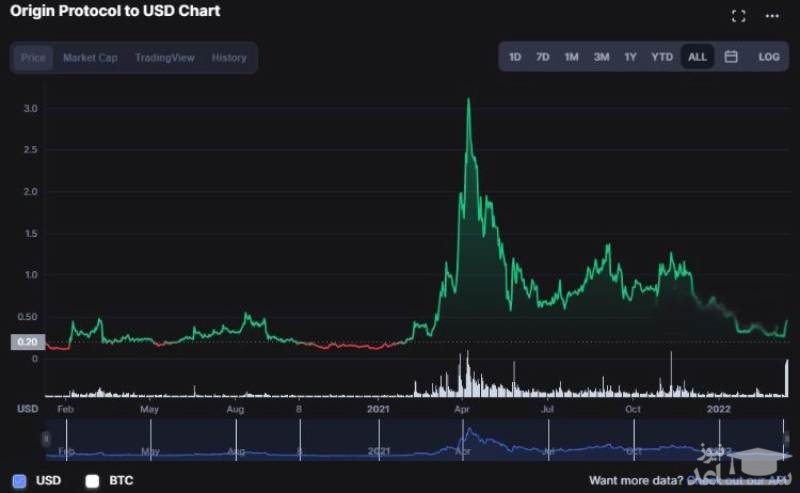The width and height of the screenshot is (800, 493).
Task: Open the TradingView tab
Action: point(165,58)
